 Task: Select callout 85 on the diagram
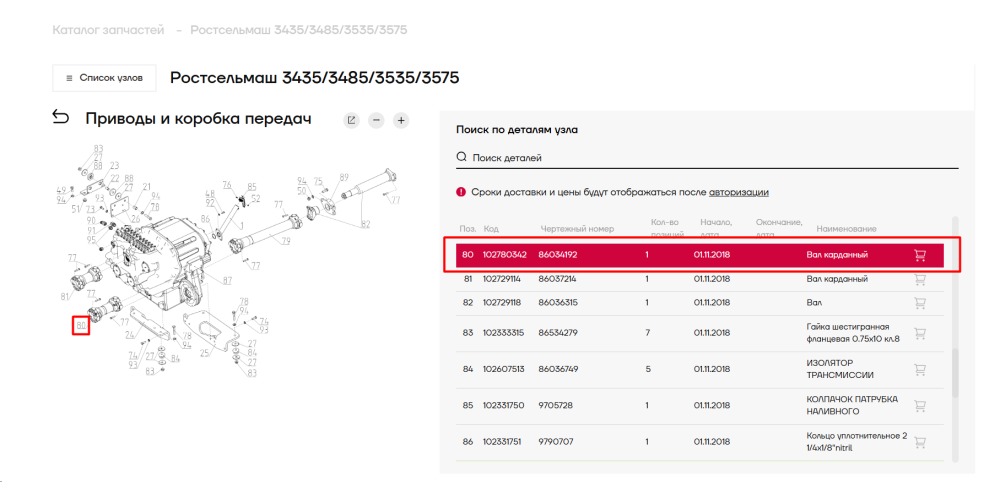pyautogui.click(x=252, y=187)
